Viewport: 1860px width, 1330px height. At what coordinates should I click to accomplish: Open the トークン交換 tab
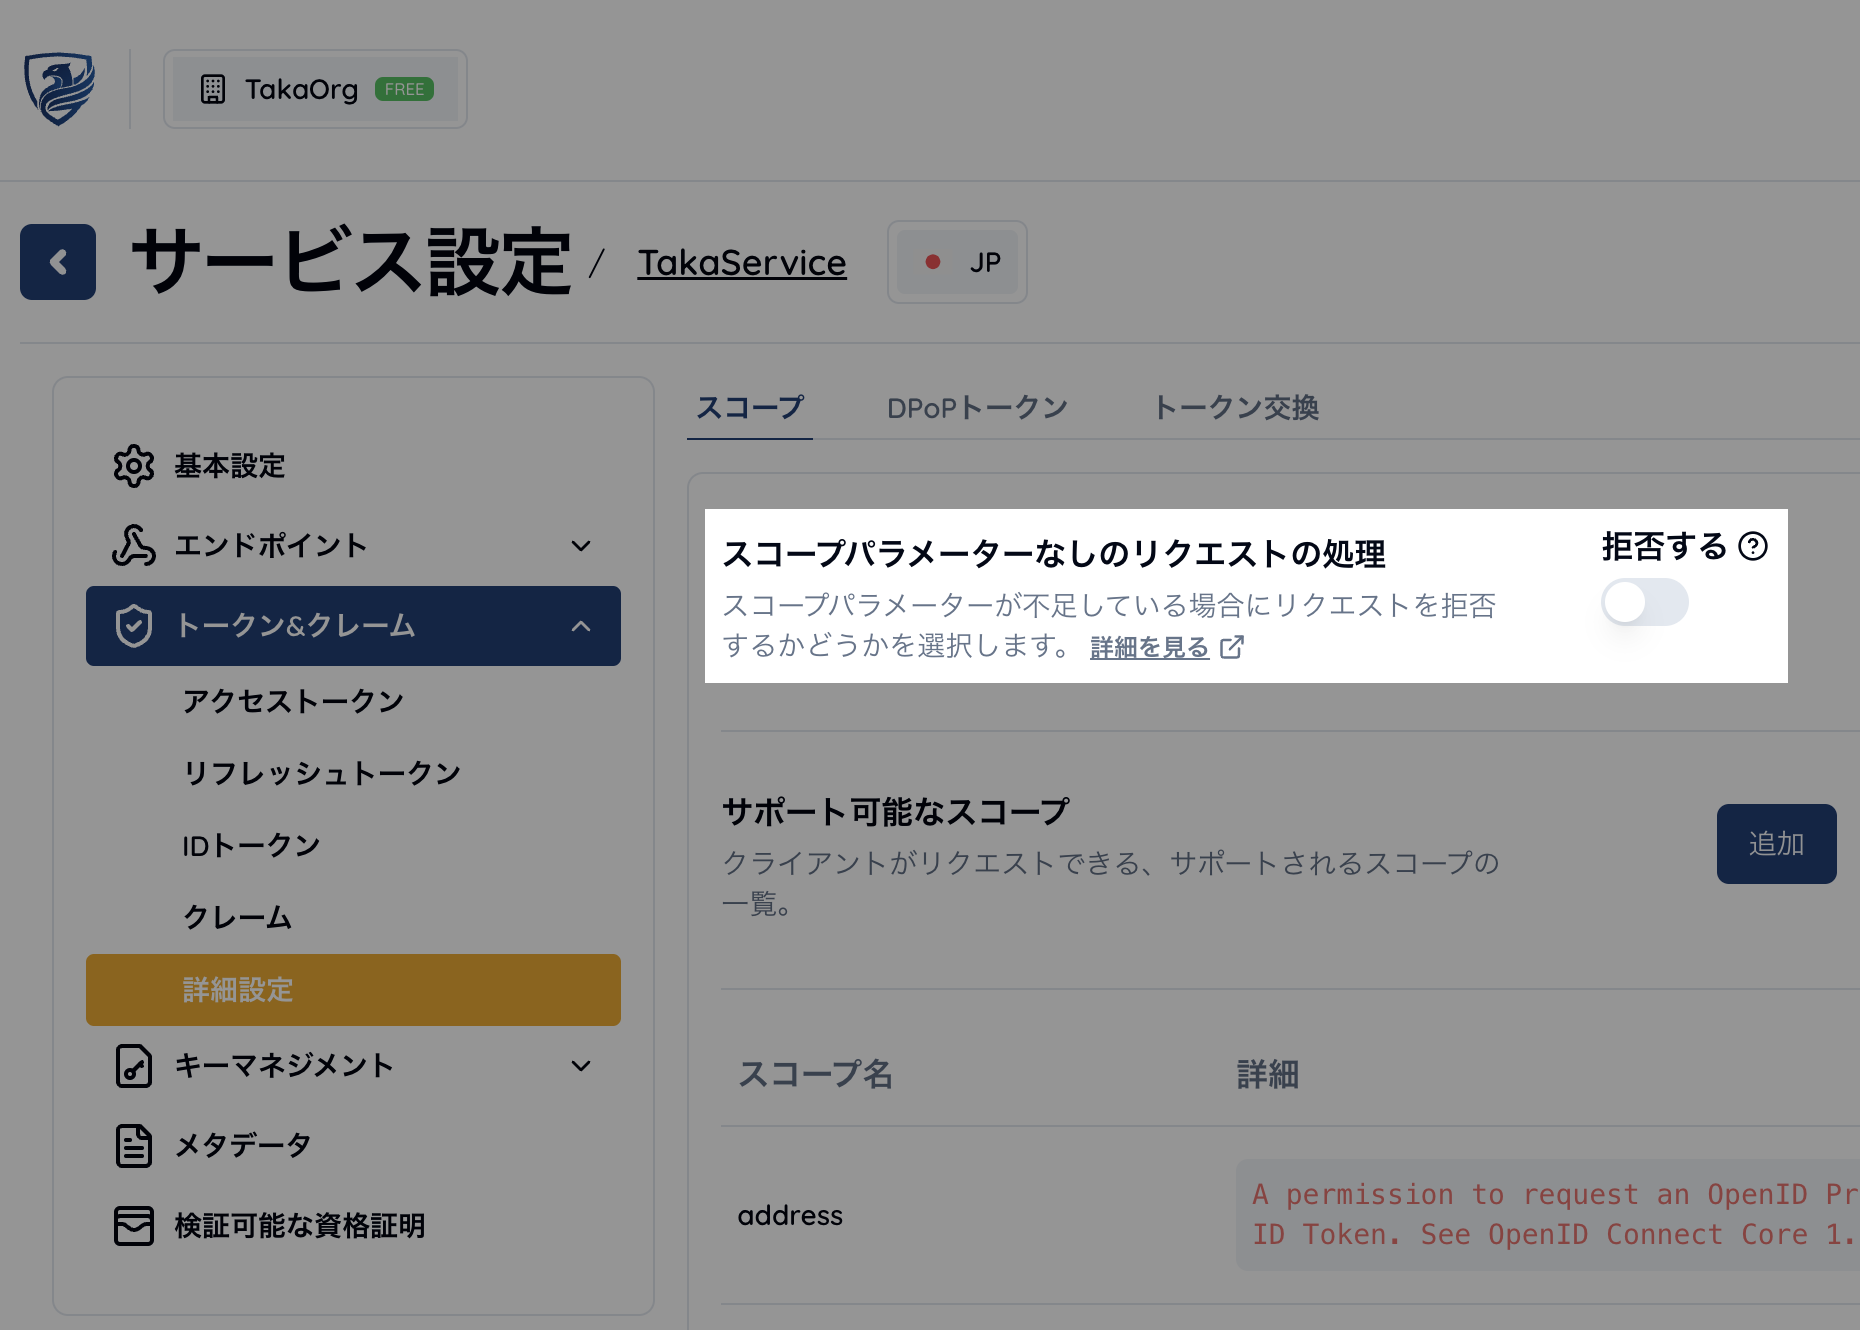[x=1237, y=407]
